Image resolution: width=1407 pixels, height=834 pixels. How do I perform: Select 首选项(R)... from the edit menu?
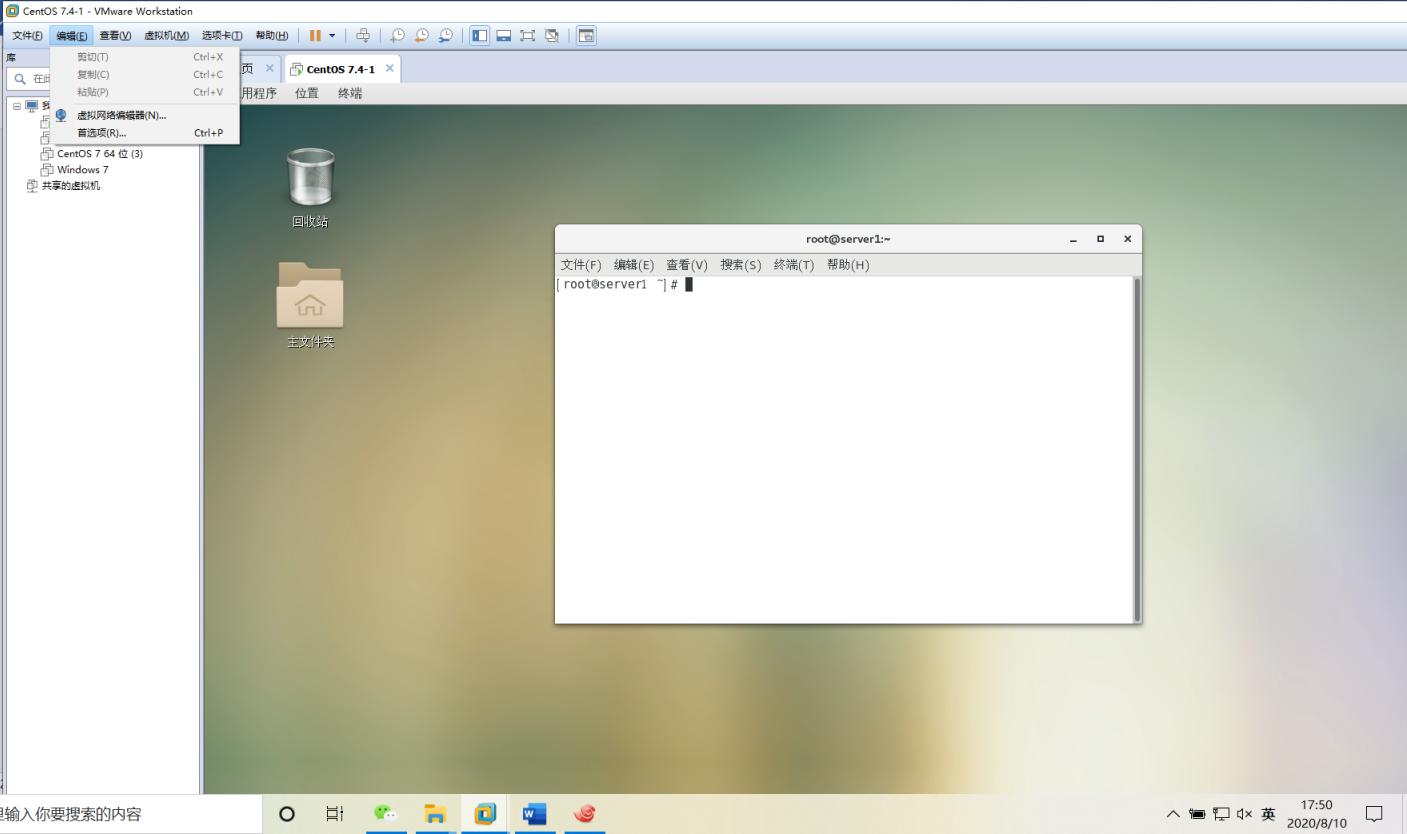[x=101, y=133]
